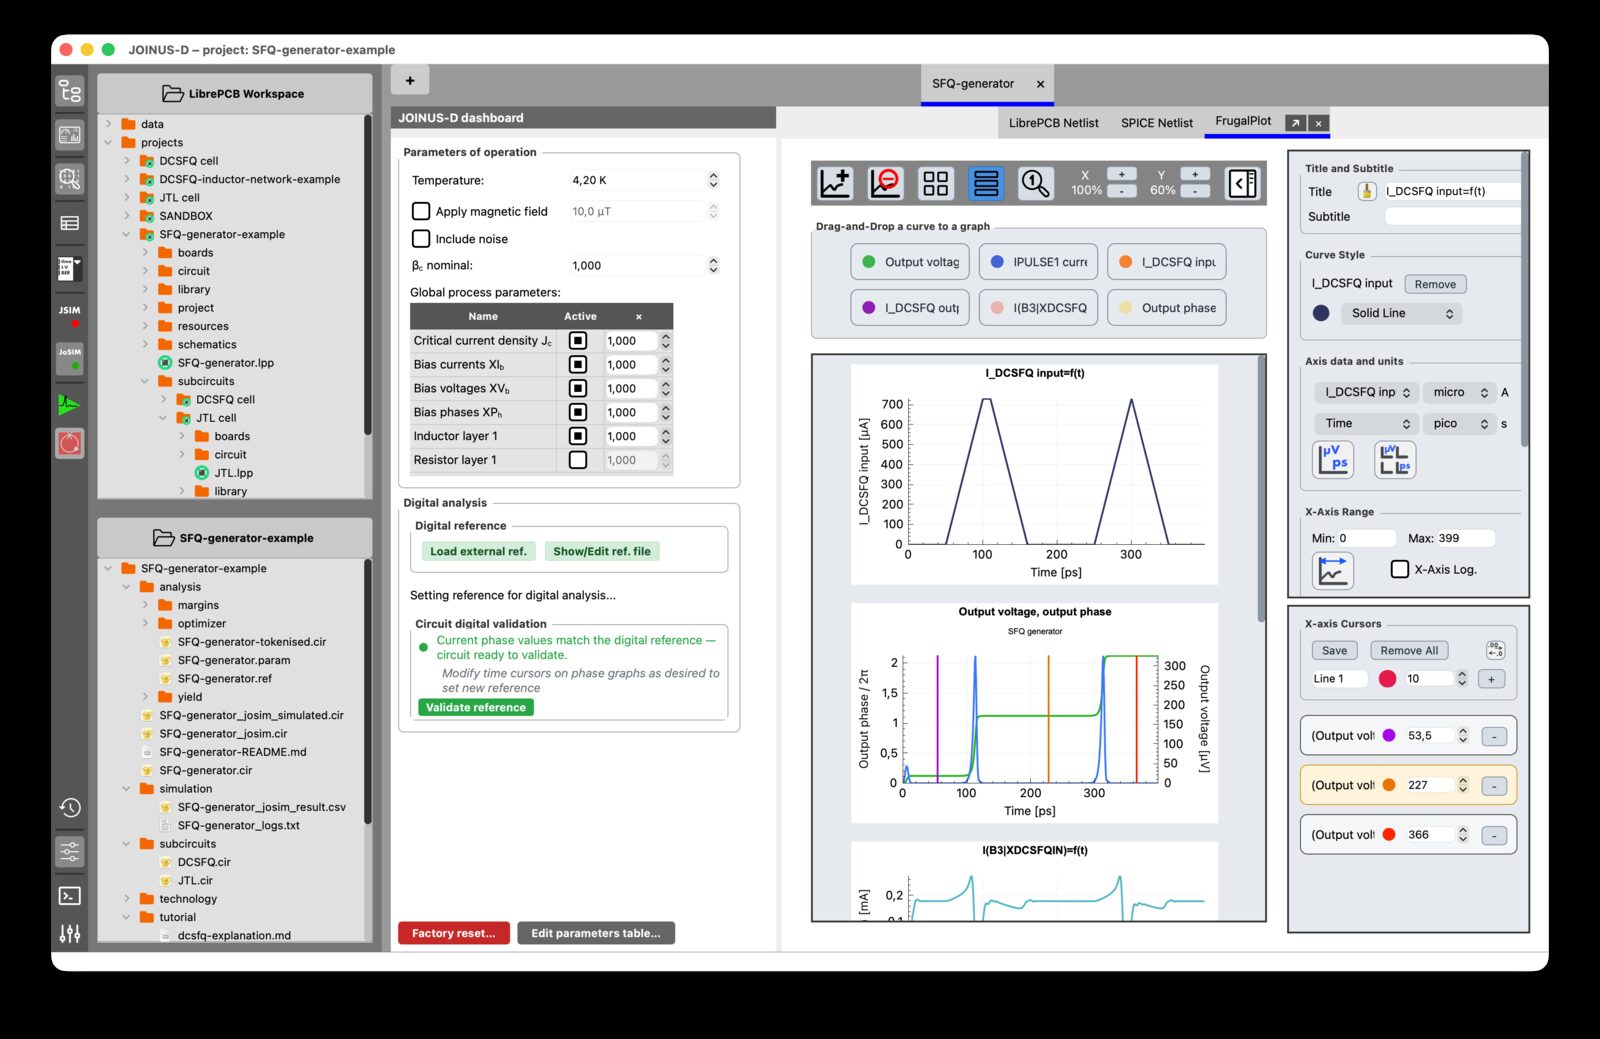
Task: Click the apply X-axis range graph icon
Action: click(x=1332, y=570)
